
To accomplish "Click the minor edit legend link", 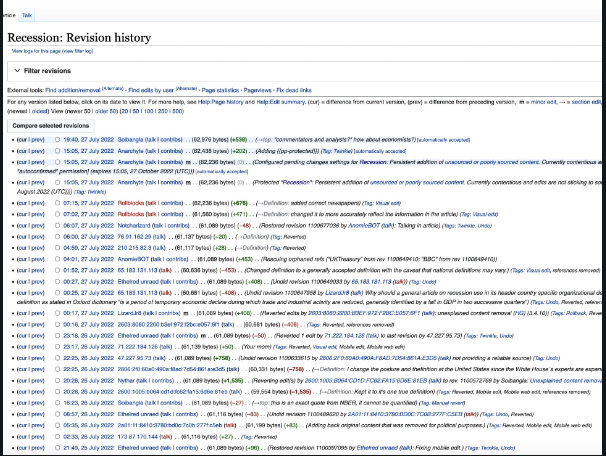I will point(541,102).
